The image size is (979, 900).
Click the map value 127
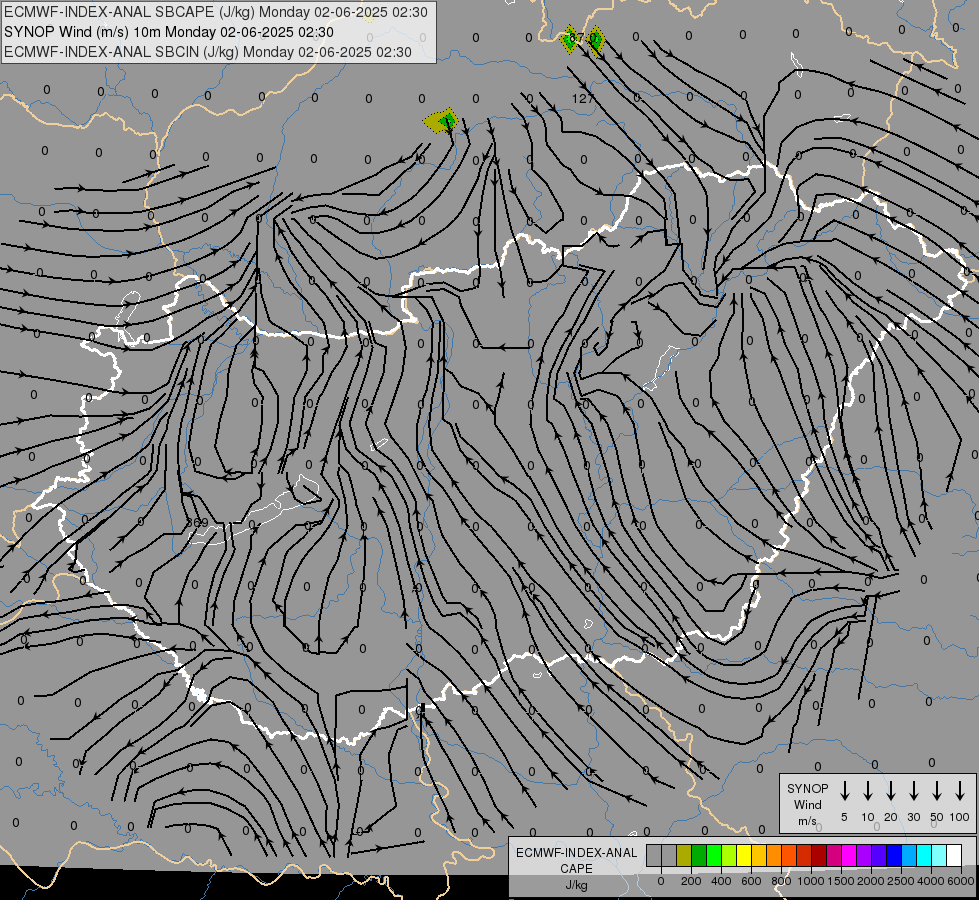[x=583, y=99]
